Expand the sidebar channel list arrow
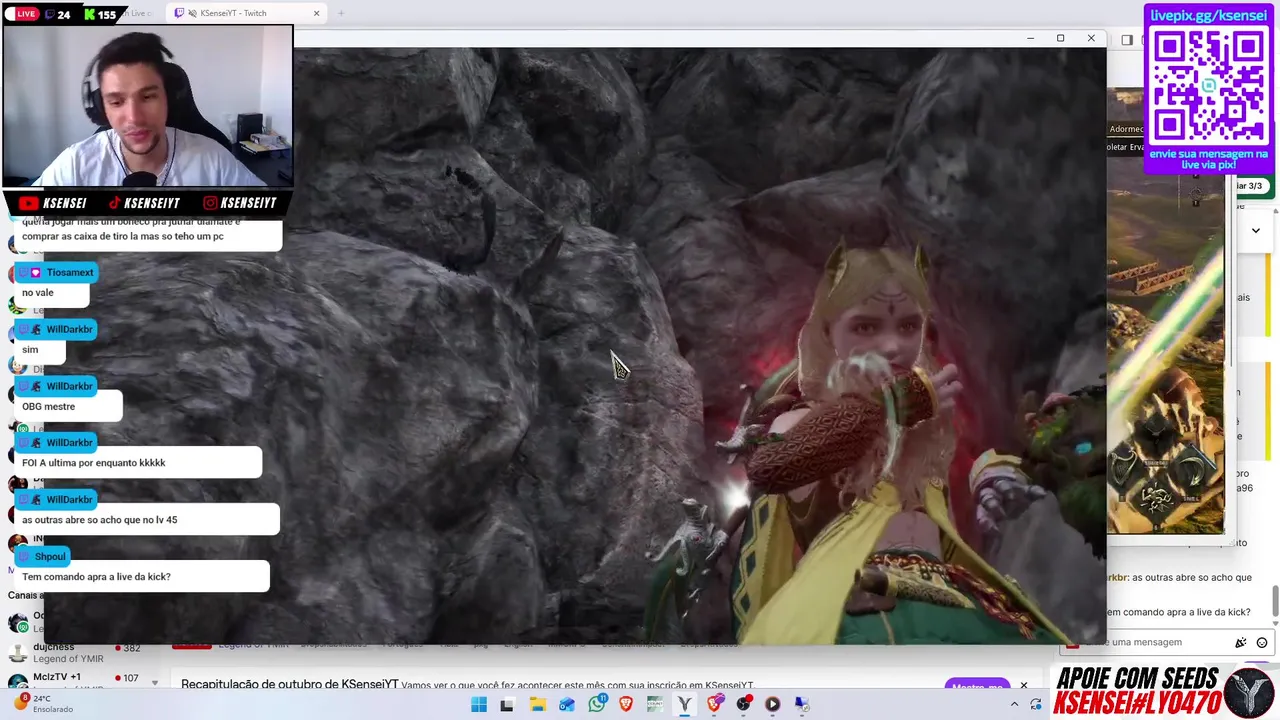 [154, 683]
